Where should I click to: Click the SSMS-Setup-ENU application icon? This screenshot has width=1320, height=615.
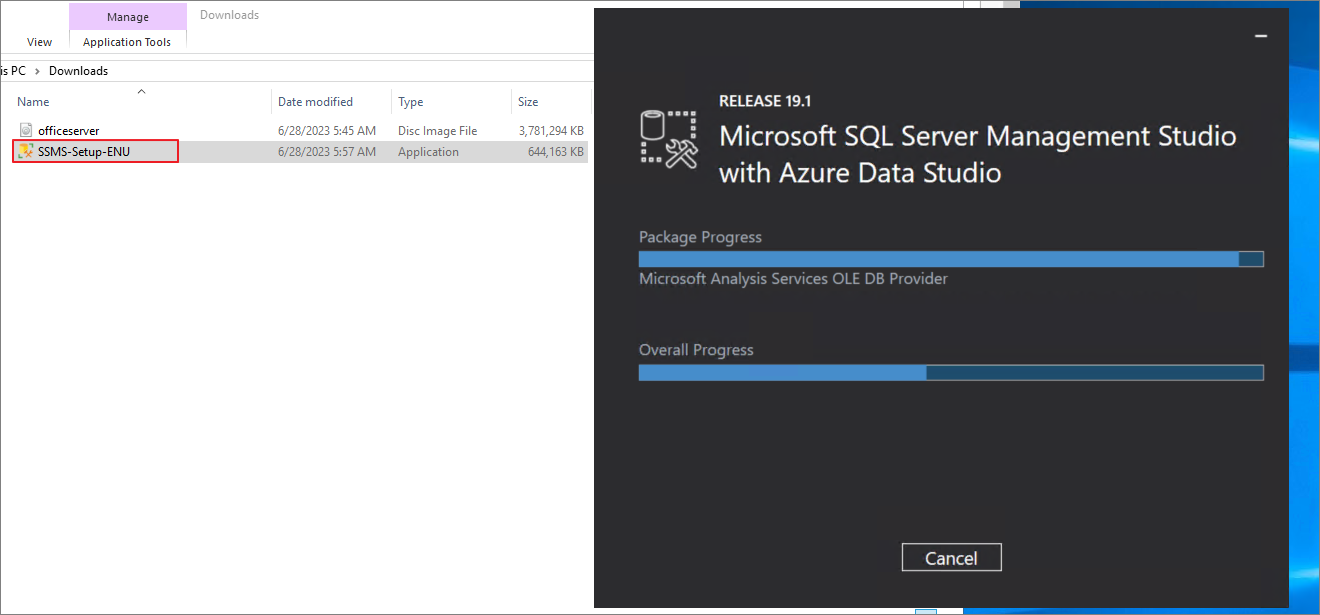26,152
